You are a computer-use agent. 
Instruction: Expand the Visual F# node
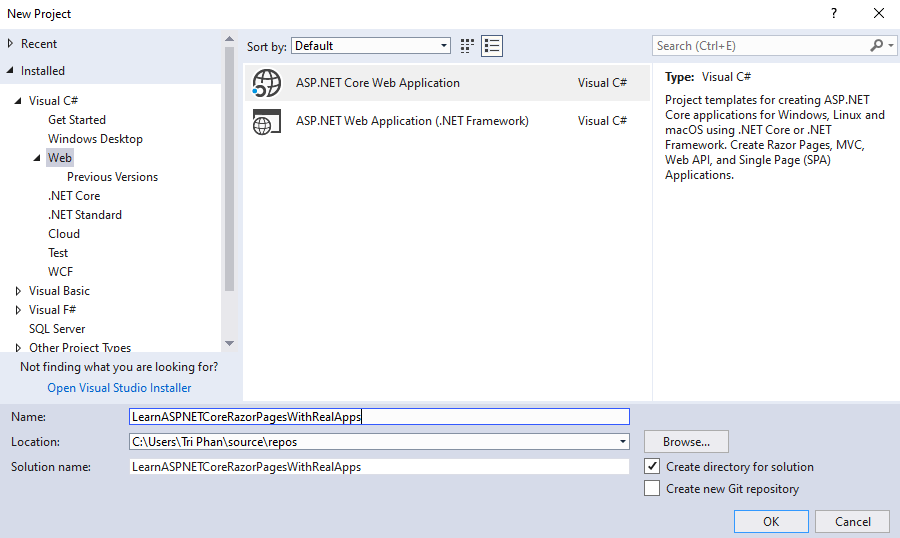pyautogui.click(x=18, y=309)
